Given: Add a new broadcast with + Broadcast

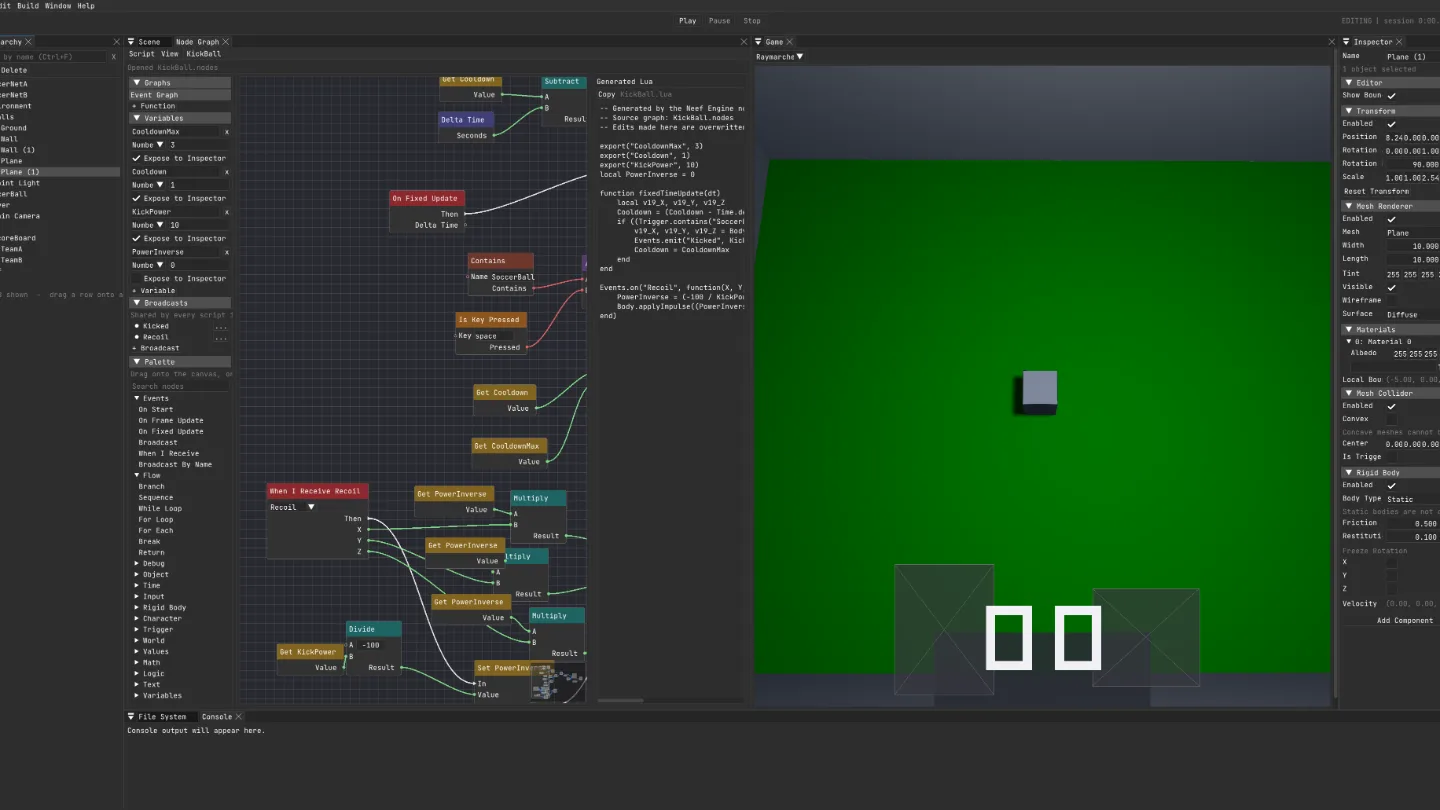Looking at the screenshot, I should [156, 349].
